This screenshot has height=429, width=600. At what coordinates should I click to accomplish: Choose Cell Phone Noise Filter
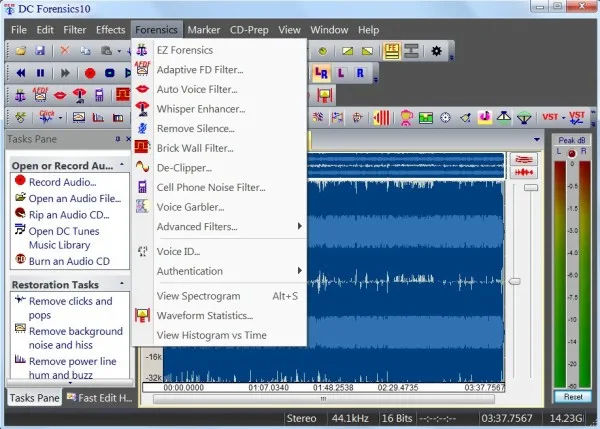[219, 188]
